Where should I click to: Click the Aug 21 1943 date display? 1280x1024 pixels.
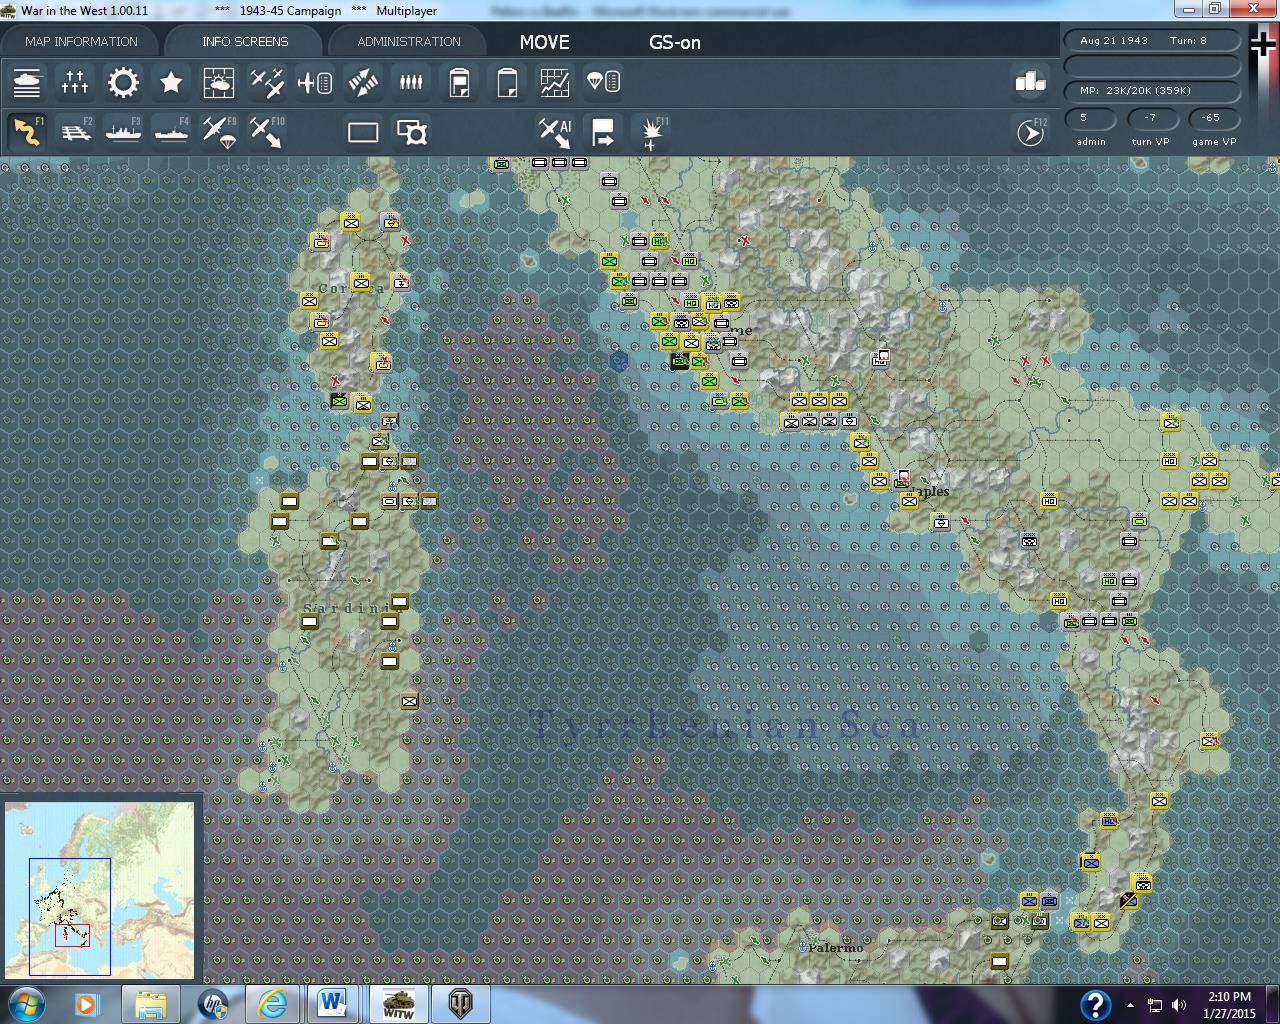1114,41
